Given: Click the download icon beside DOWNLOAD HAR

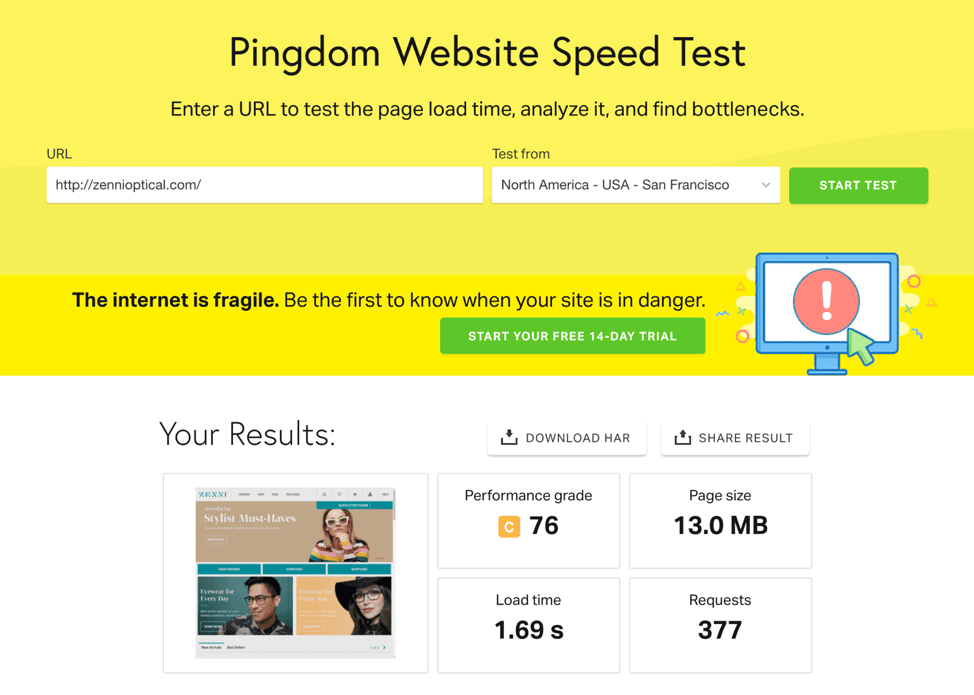Looking at the screenshot, I should (509, 437).
